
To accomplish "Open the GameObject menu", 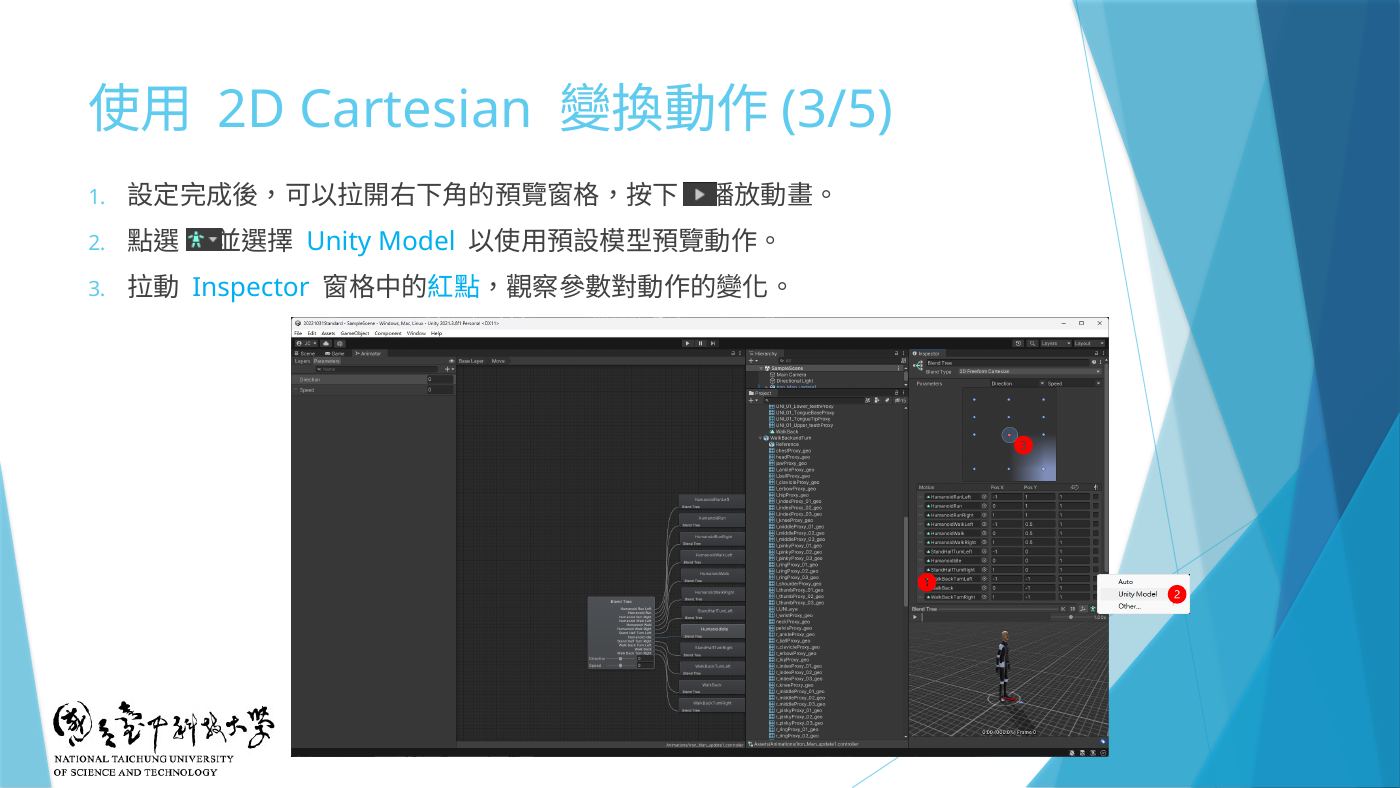I will [x=354, y=333].
